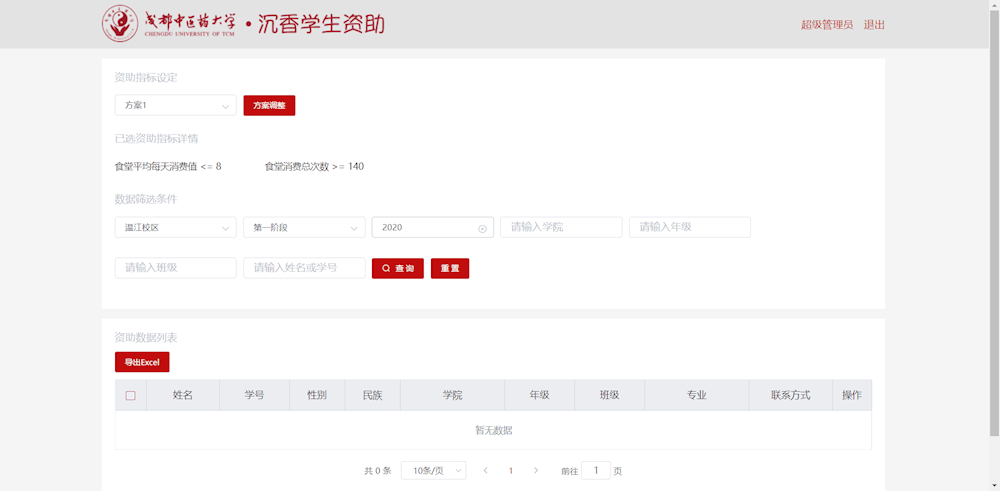Focus the 请输入学院 college input field
Image resolution: width=1000 pixels, height=491 pixels.
tap(561, 227)
